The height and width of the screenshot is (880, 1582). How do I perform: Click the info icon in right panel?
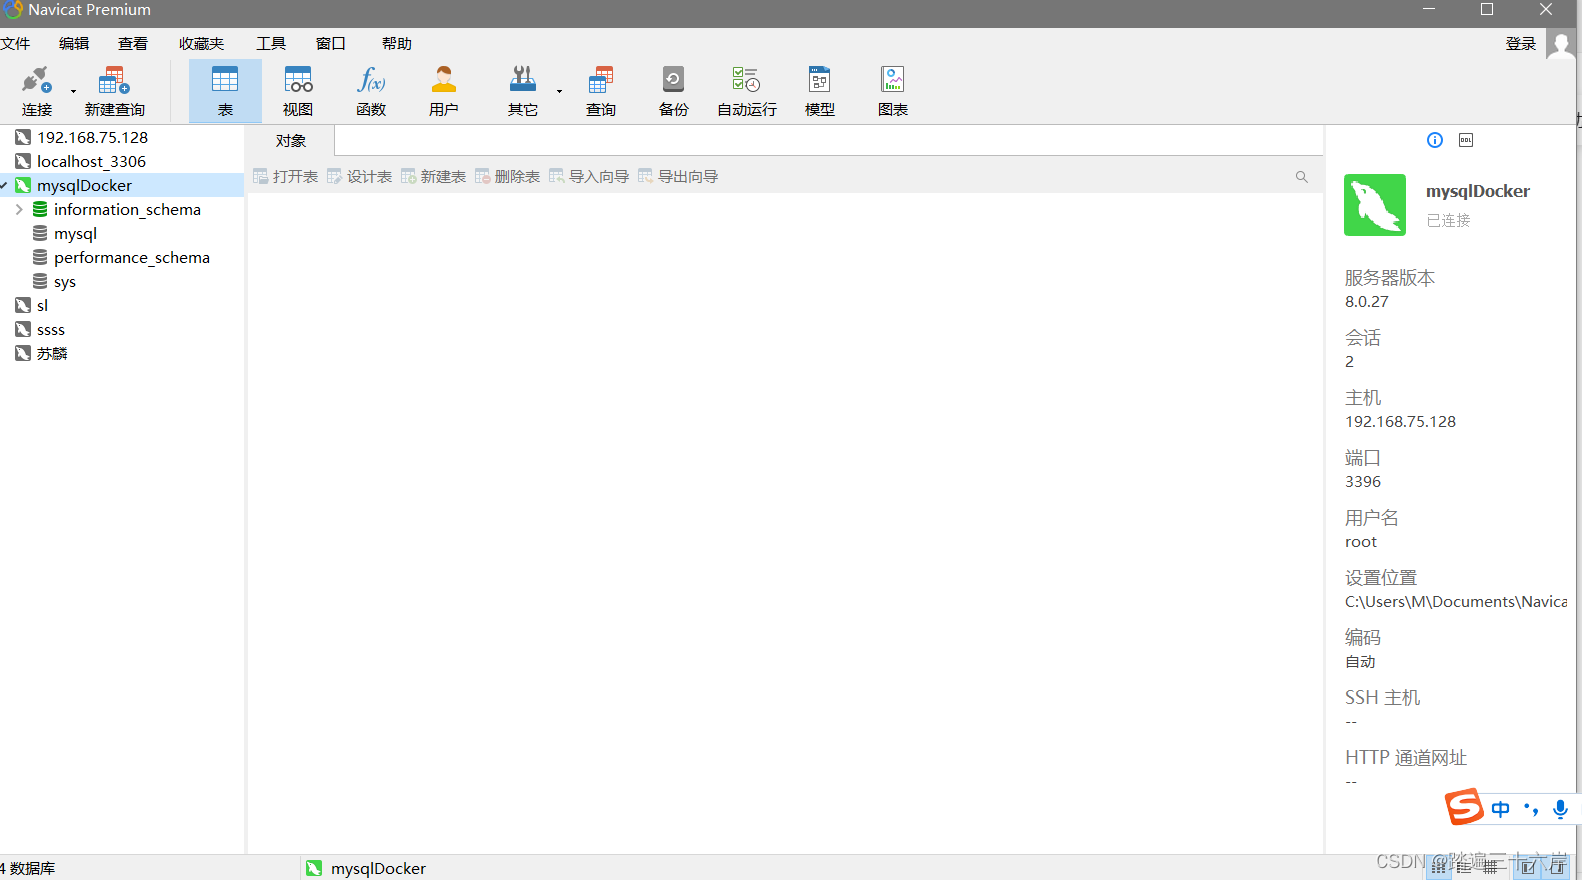click(1435, 140)
